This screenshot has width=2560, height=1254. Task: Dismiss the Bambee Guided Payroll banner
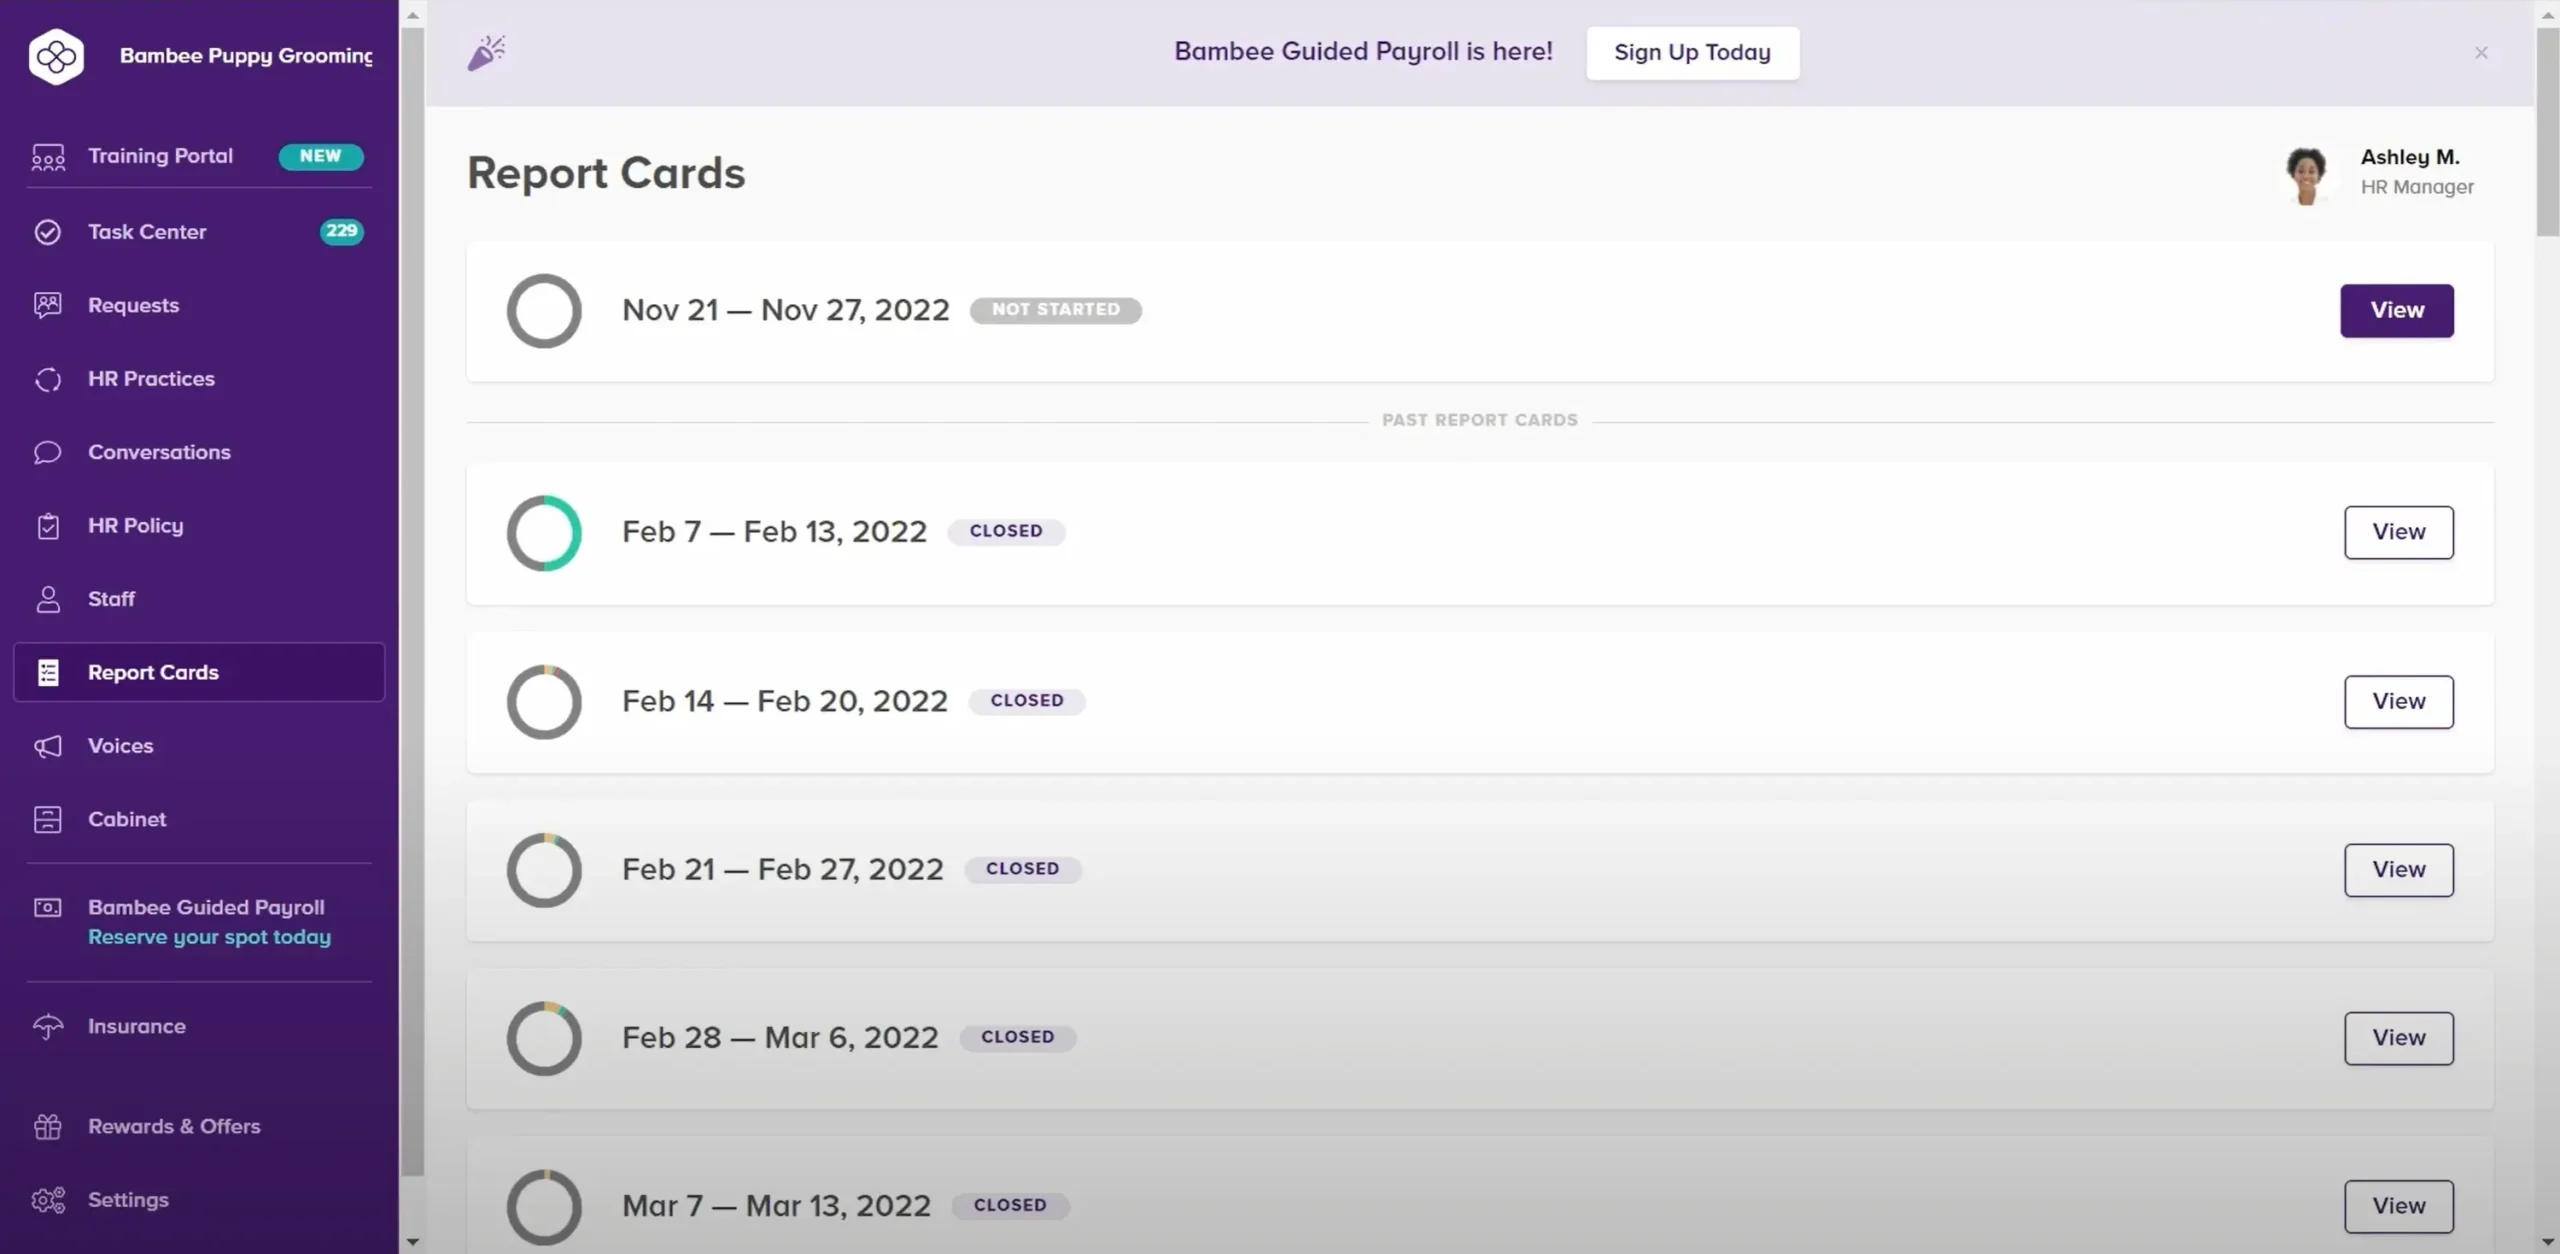(x=2481, y=52)
